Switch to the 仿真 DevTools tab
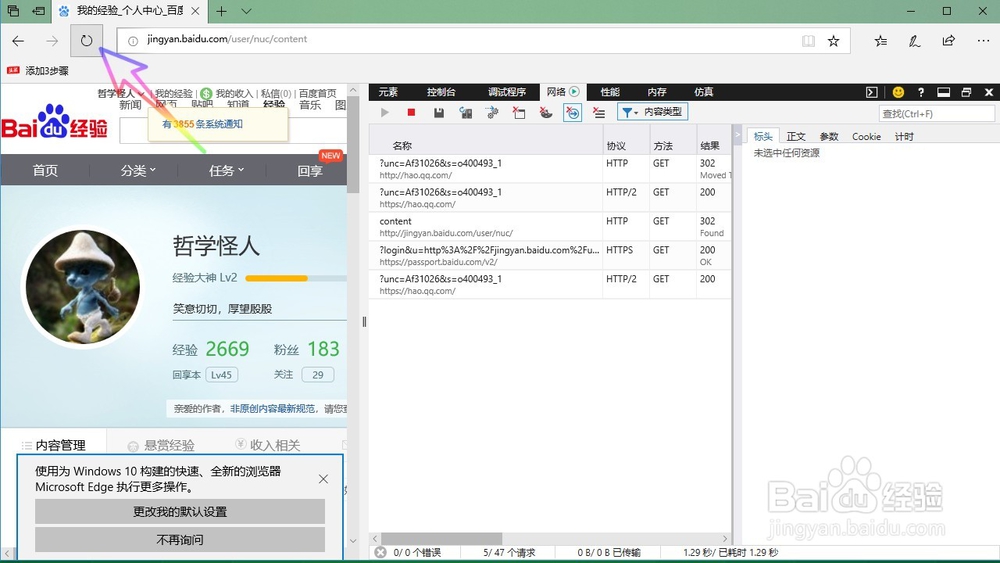 click(x=703, y=92)
